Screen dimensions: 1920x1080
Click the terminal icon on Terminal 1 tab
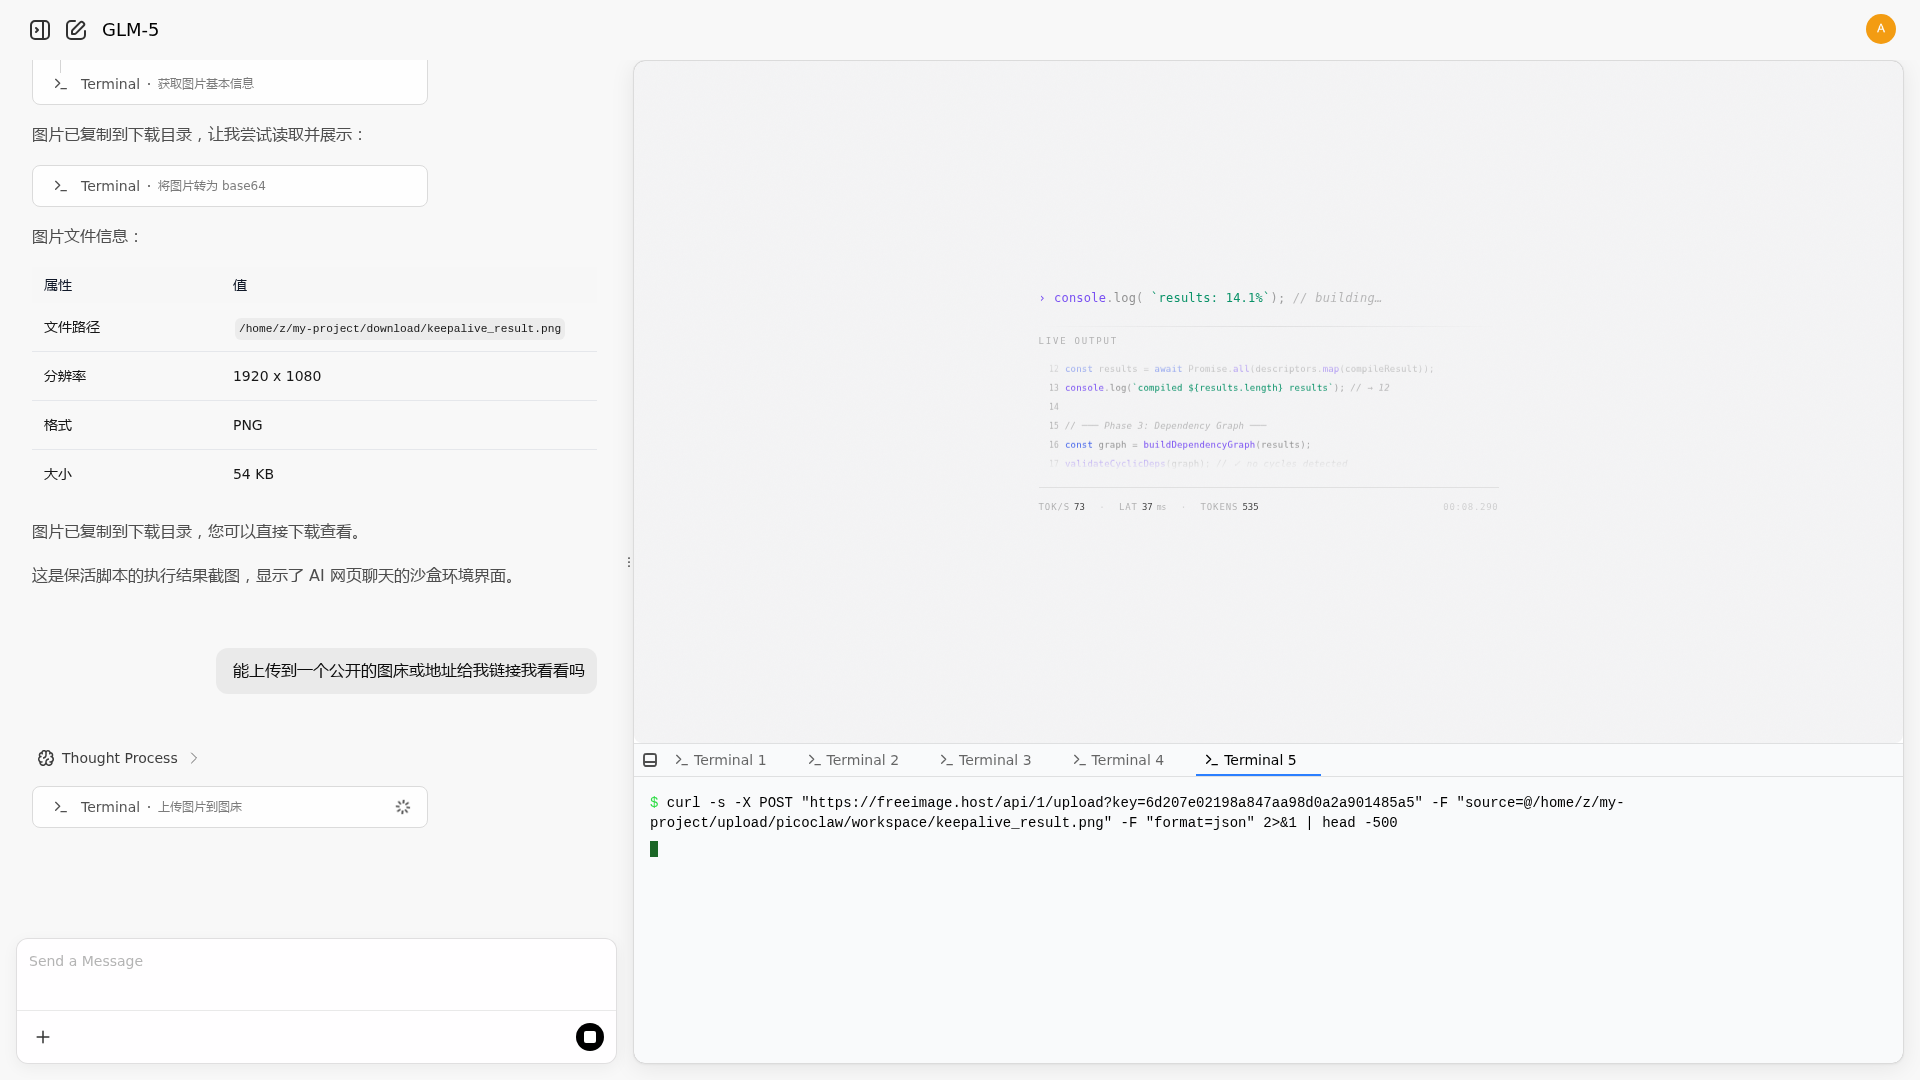point(681,760)
